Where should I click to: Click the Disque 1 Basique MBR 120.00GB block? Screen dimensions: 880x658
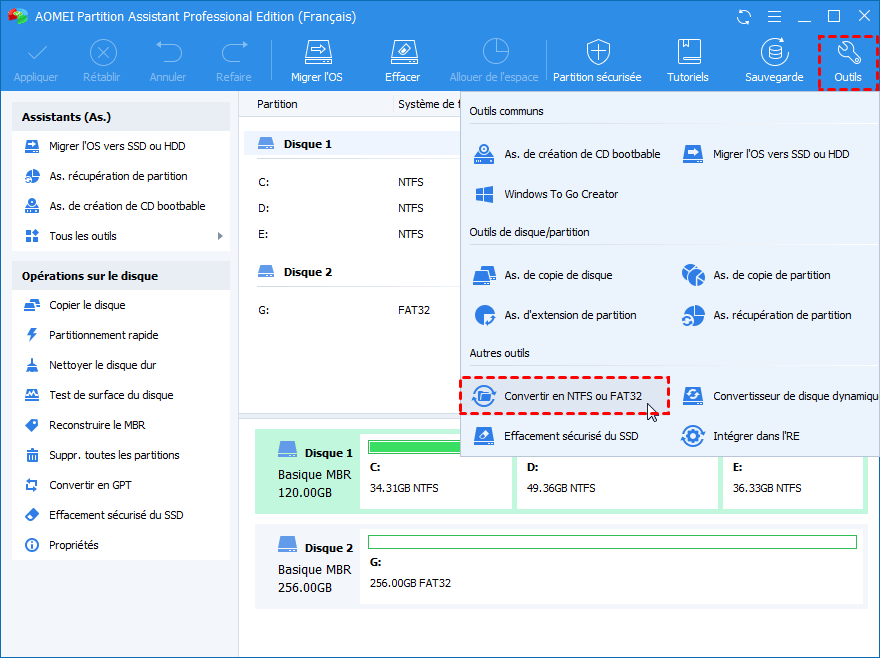[x=307, y=472]
